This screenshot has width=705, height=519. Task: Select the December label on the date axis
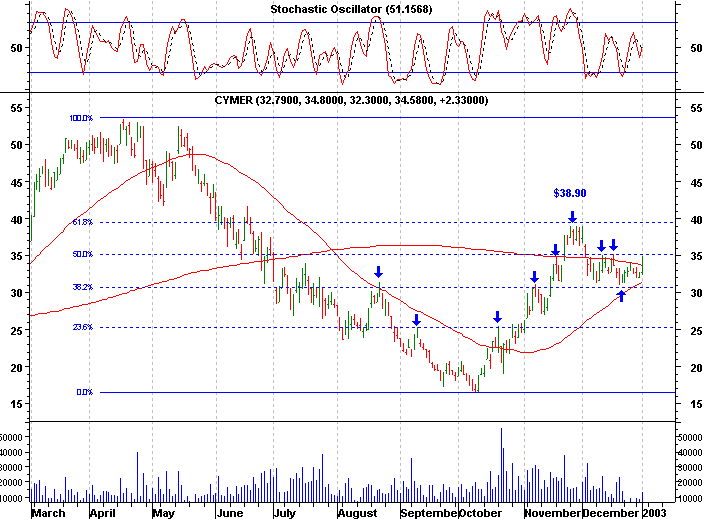(610, 513)
